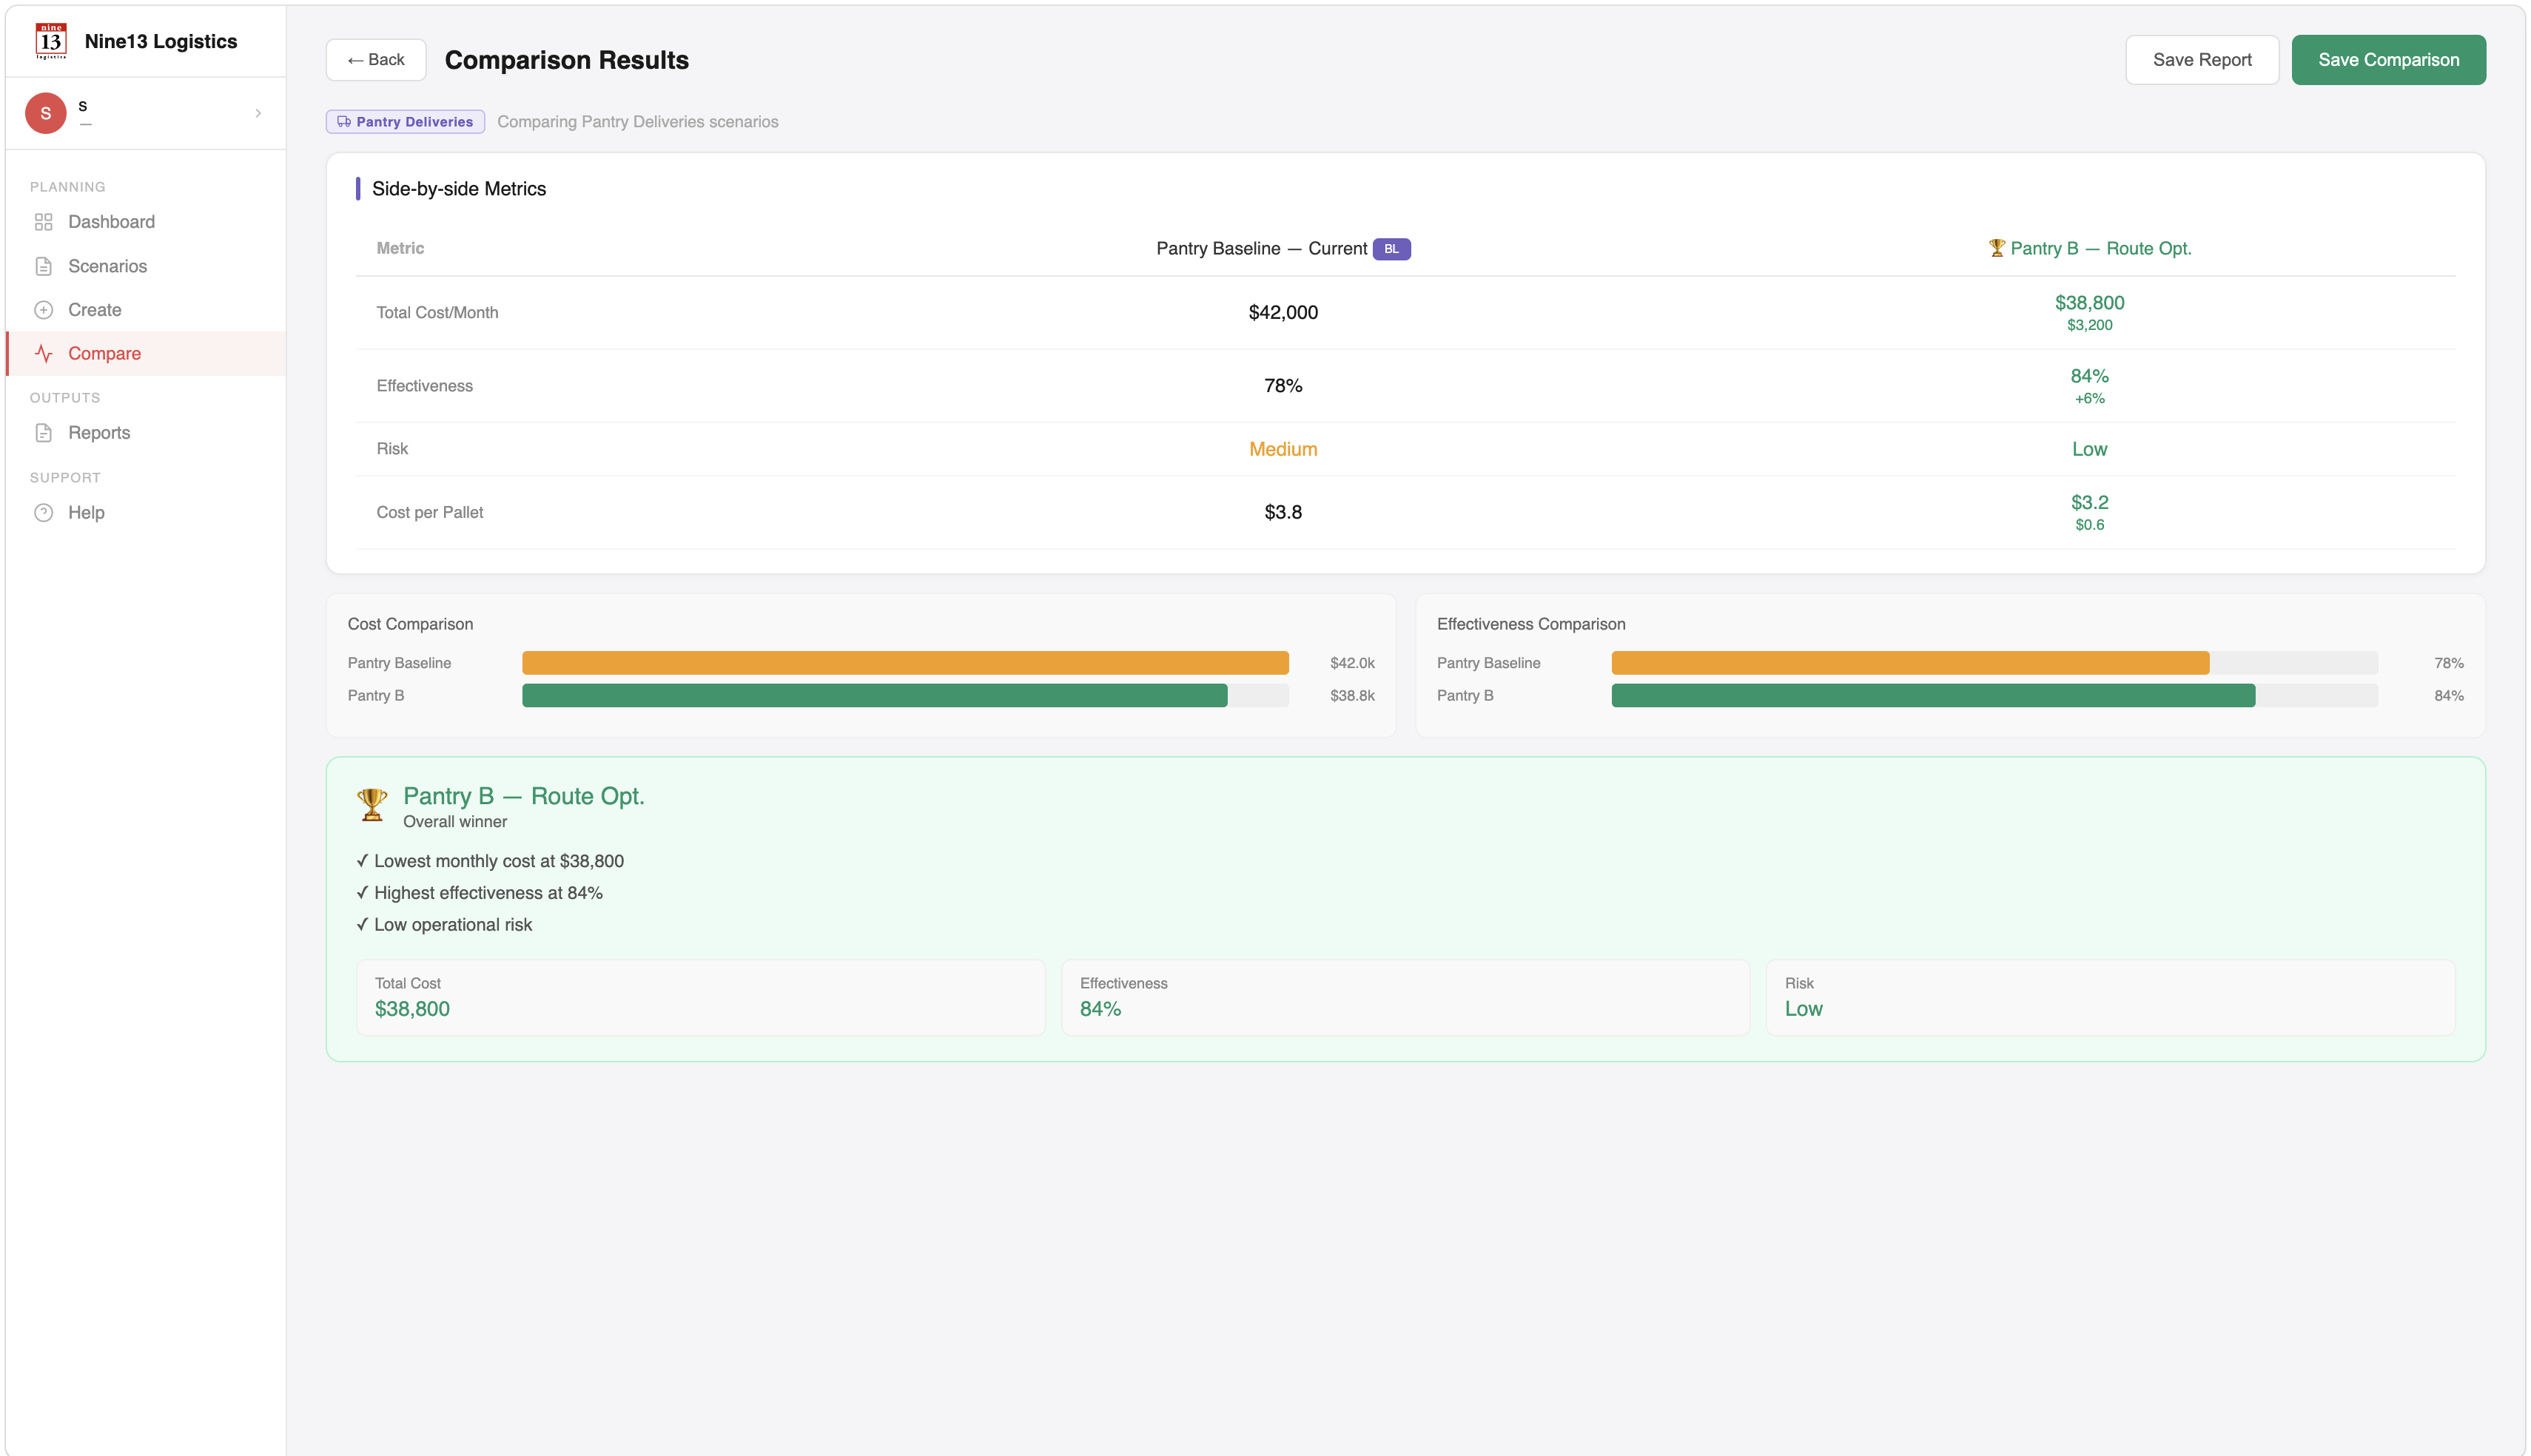Open the Dashboard menu item
This screenshot has height=1456, width=2531.
click(x=146, y=222)
